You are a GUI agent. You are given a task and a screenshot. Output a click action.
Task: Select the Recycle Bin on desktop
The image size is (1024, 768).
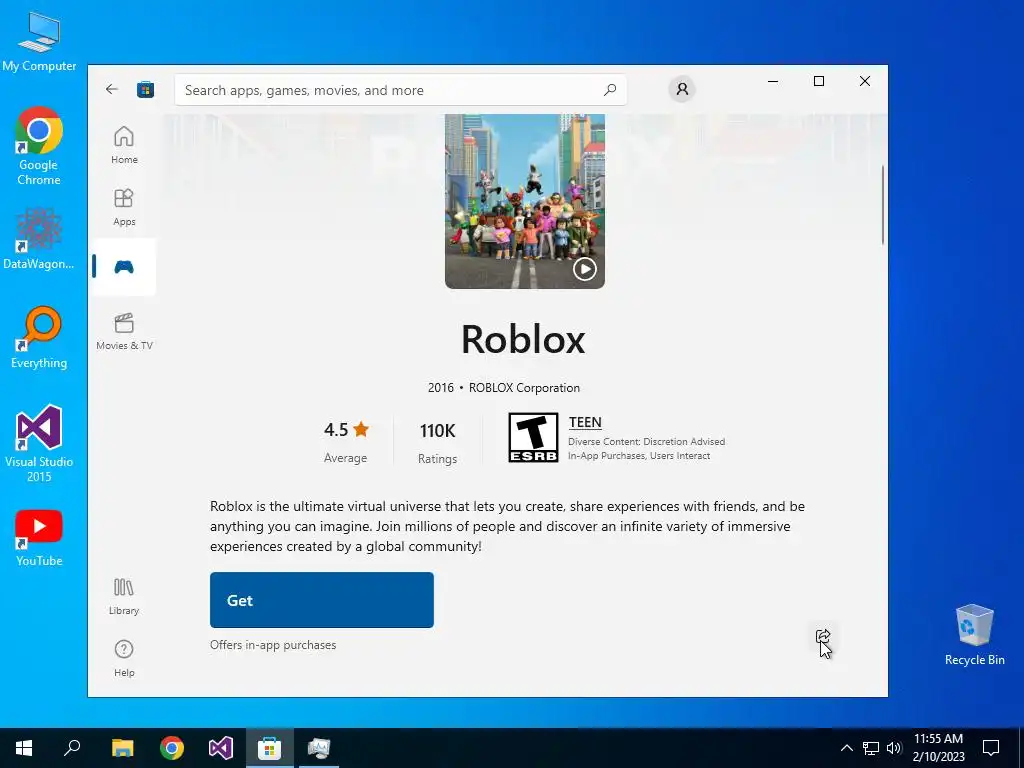pyautogui.click(x=974, y=635)
